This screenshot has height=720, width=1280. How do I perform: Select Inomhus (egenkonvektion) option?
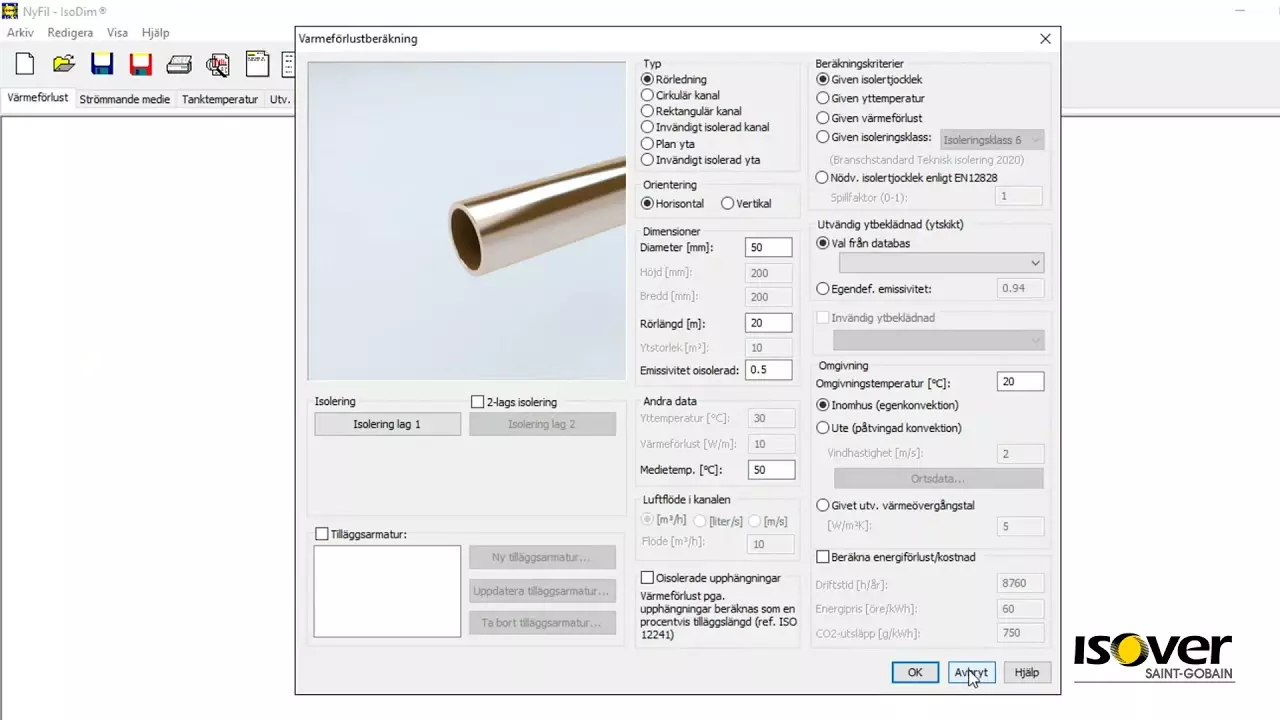(823, 405)
